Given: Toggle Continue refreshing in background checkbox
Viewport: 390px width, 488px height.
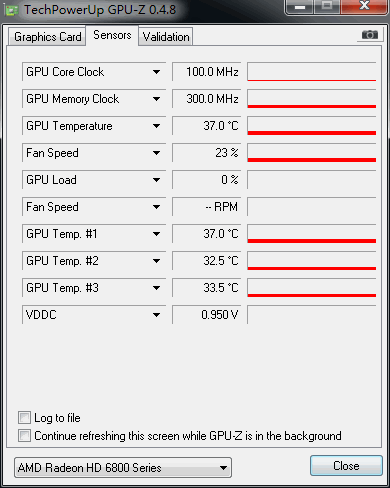Looking at the screenshot, I should 24,436.
